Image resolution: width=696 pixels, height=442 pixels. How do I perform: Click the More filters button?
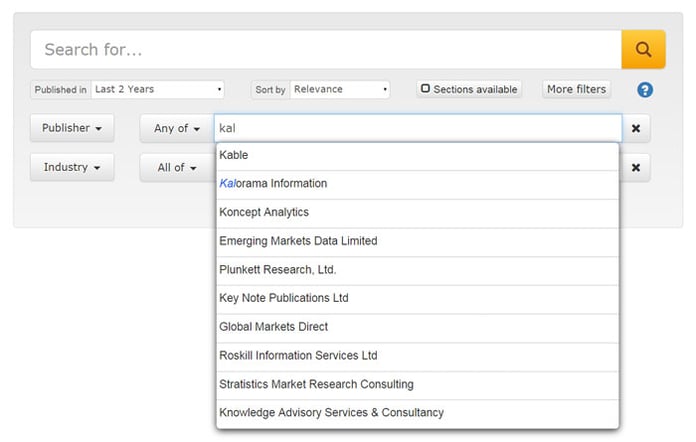pos(576,89)
